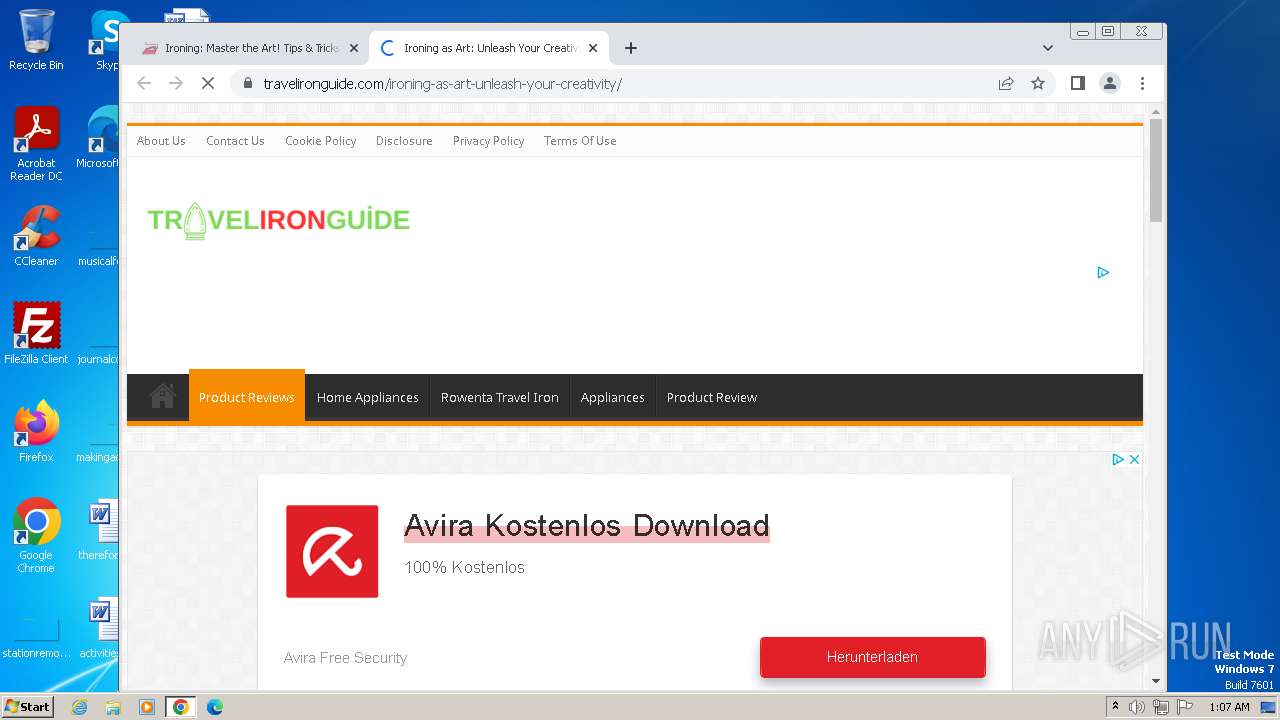Open Recycle Bin desktop icon
The image size is (1280, 720).
coord(36,40)
